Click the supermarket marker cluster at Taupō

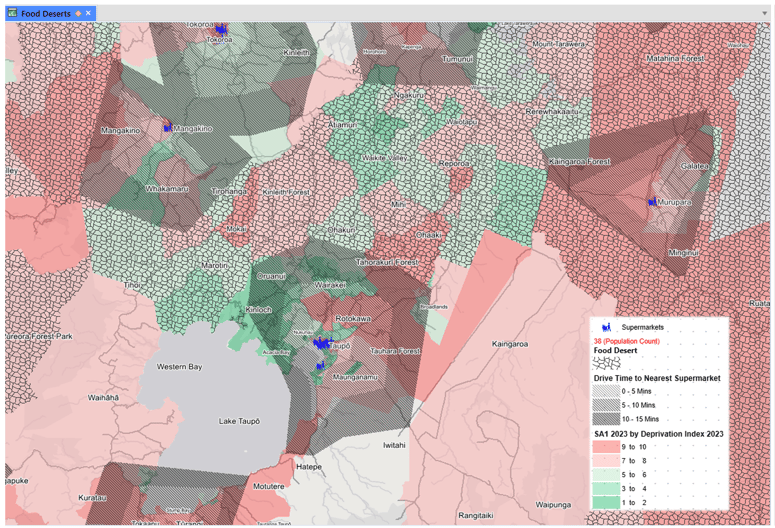click(323, 342)
